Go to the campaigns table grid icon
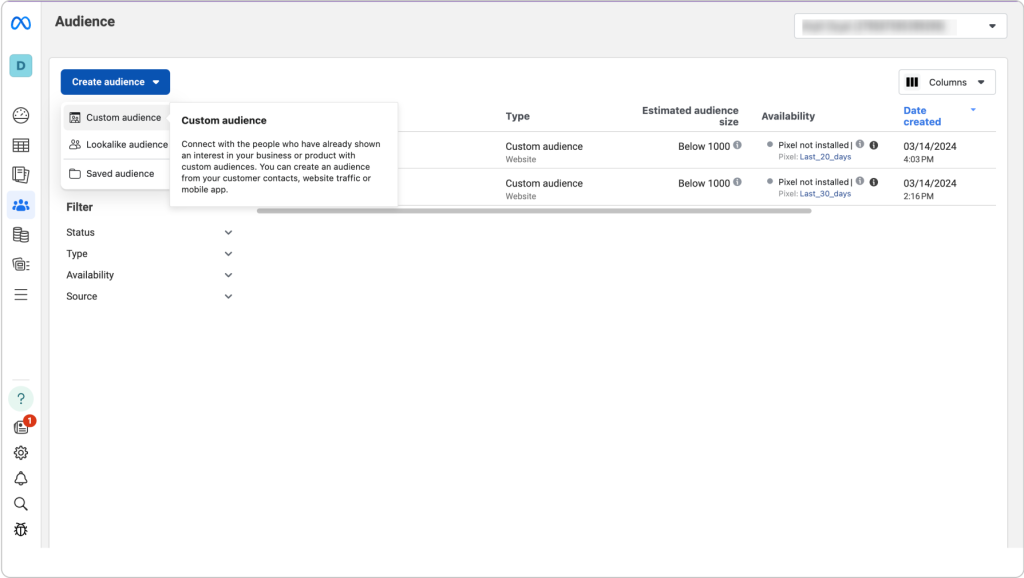Screen dimensions: 1024x578 point(21,146)
